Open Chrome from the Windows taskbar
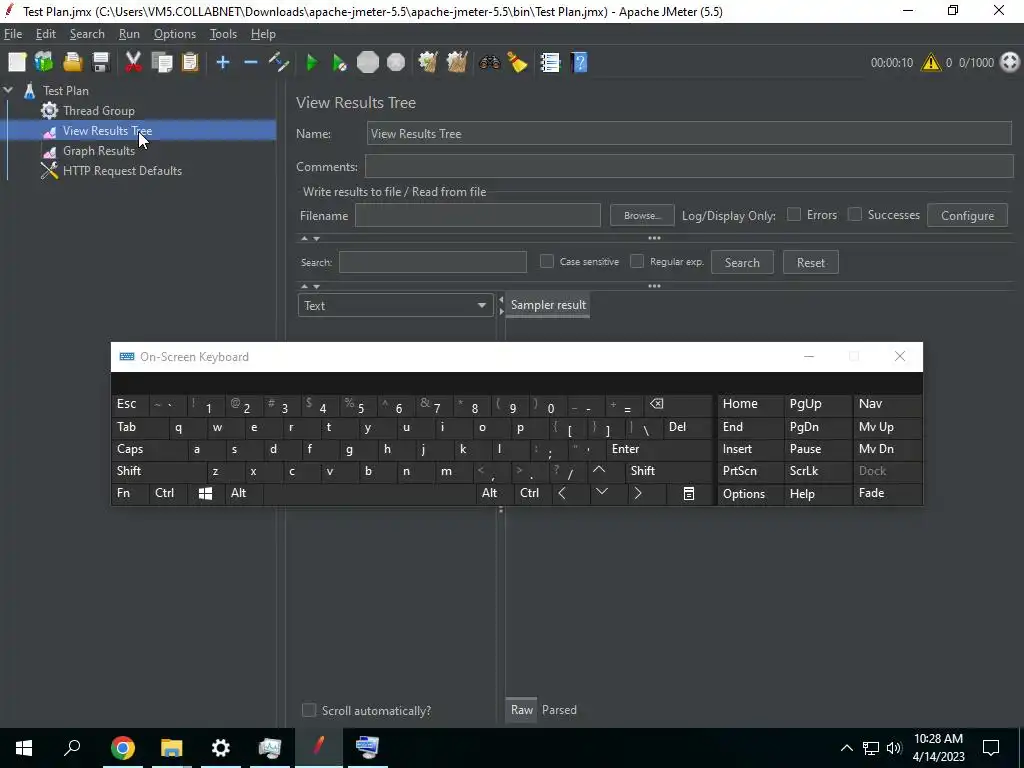The height and width of the screenshot is (768, 1024). click(123, 748)
